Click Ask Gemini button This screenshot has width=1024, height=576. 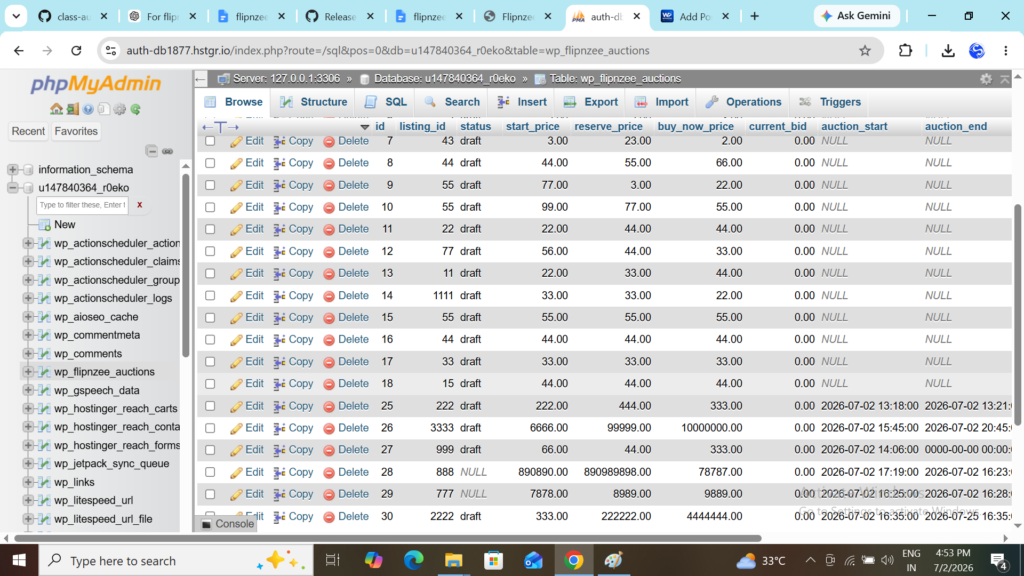click(x=856, y=16)
